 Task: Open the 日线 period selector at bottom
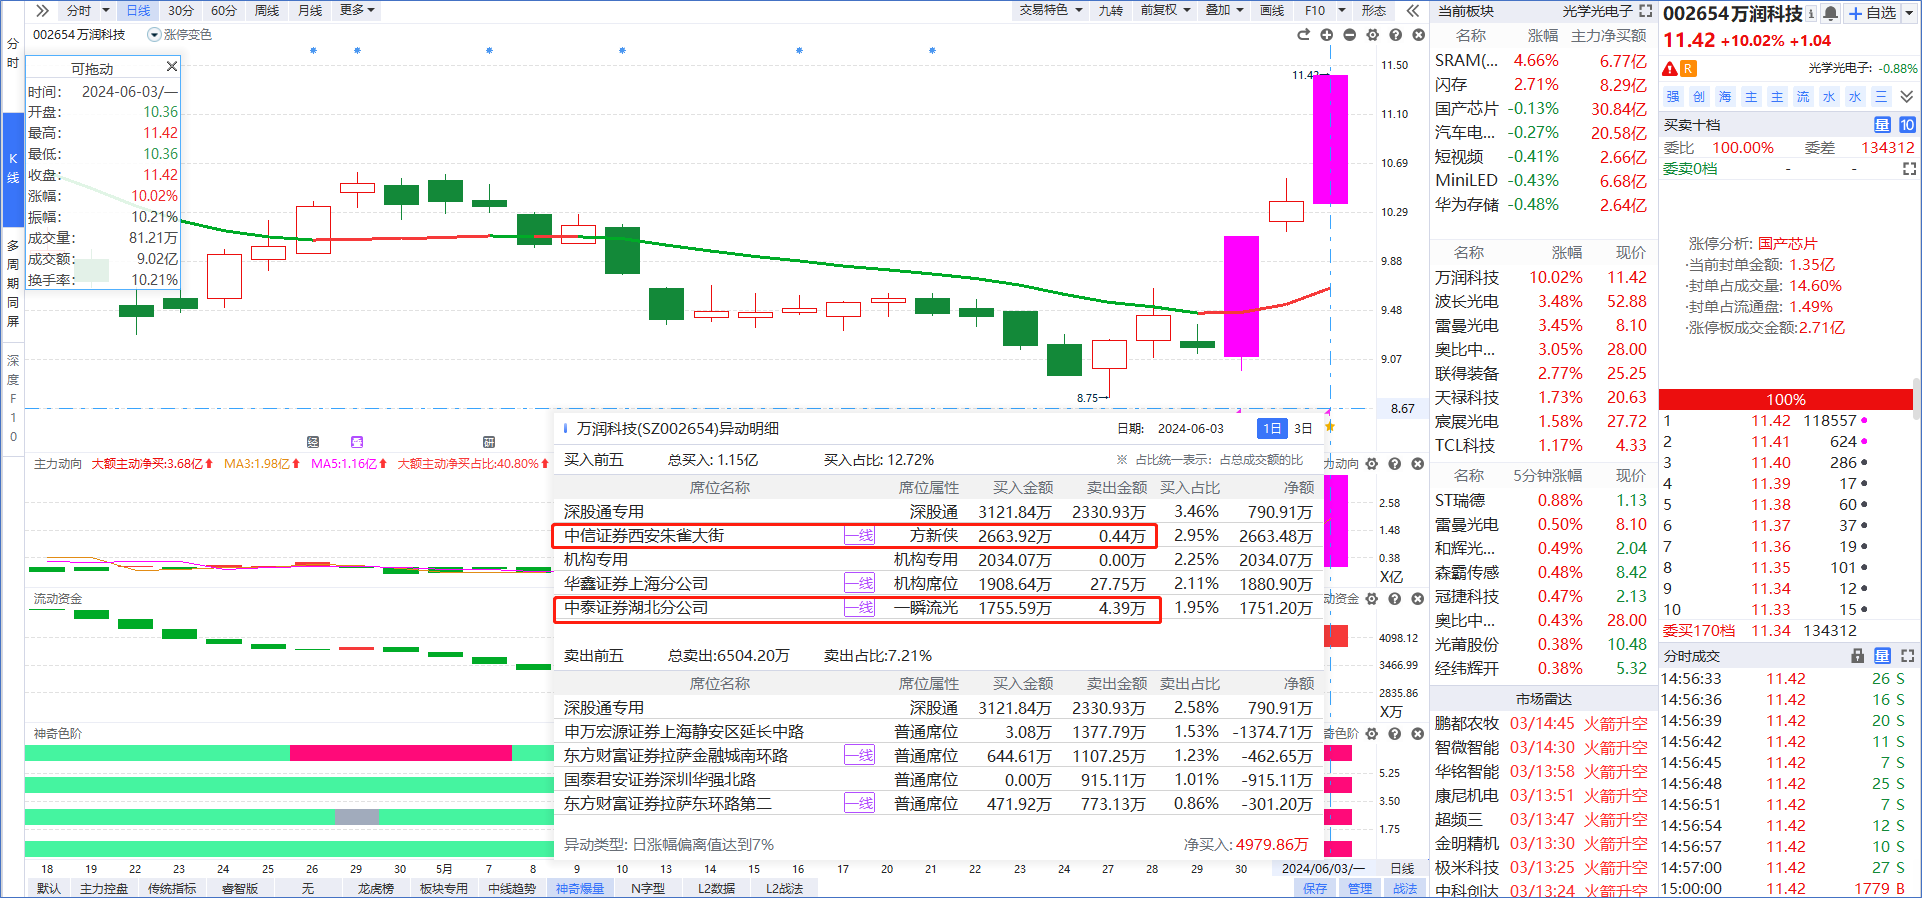click(x=1402, y=869)
